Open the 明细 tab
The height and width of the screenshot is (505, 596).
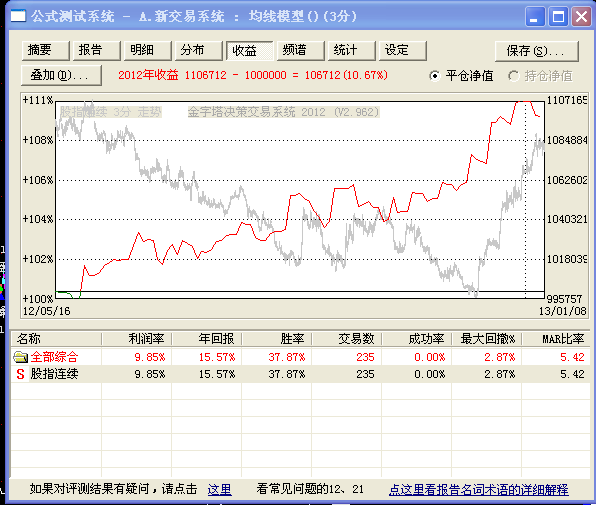(147, 51)
